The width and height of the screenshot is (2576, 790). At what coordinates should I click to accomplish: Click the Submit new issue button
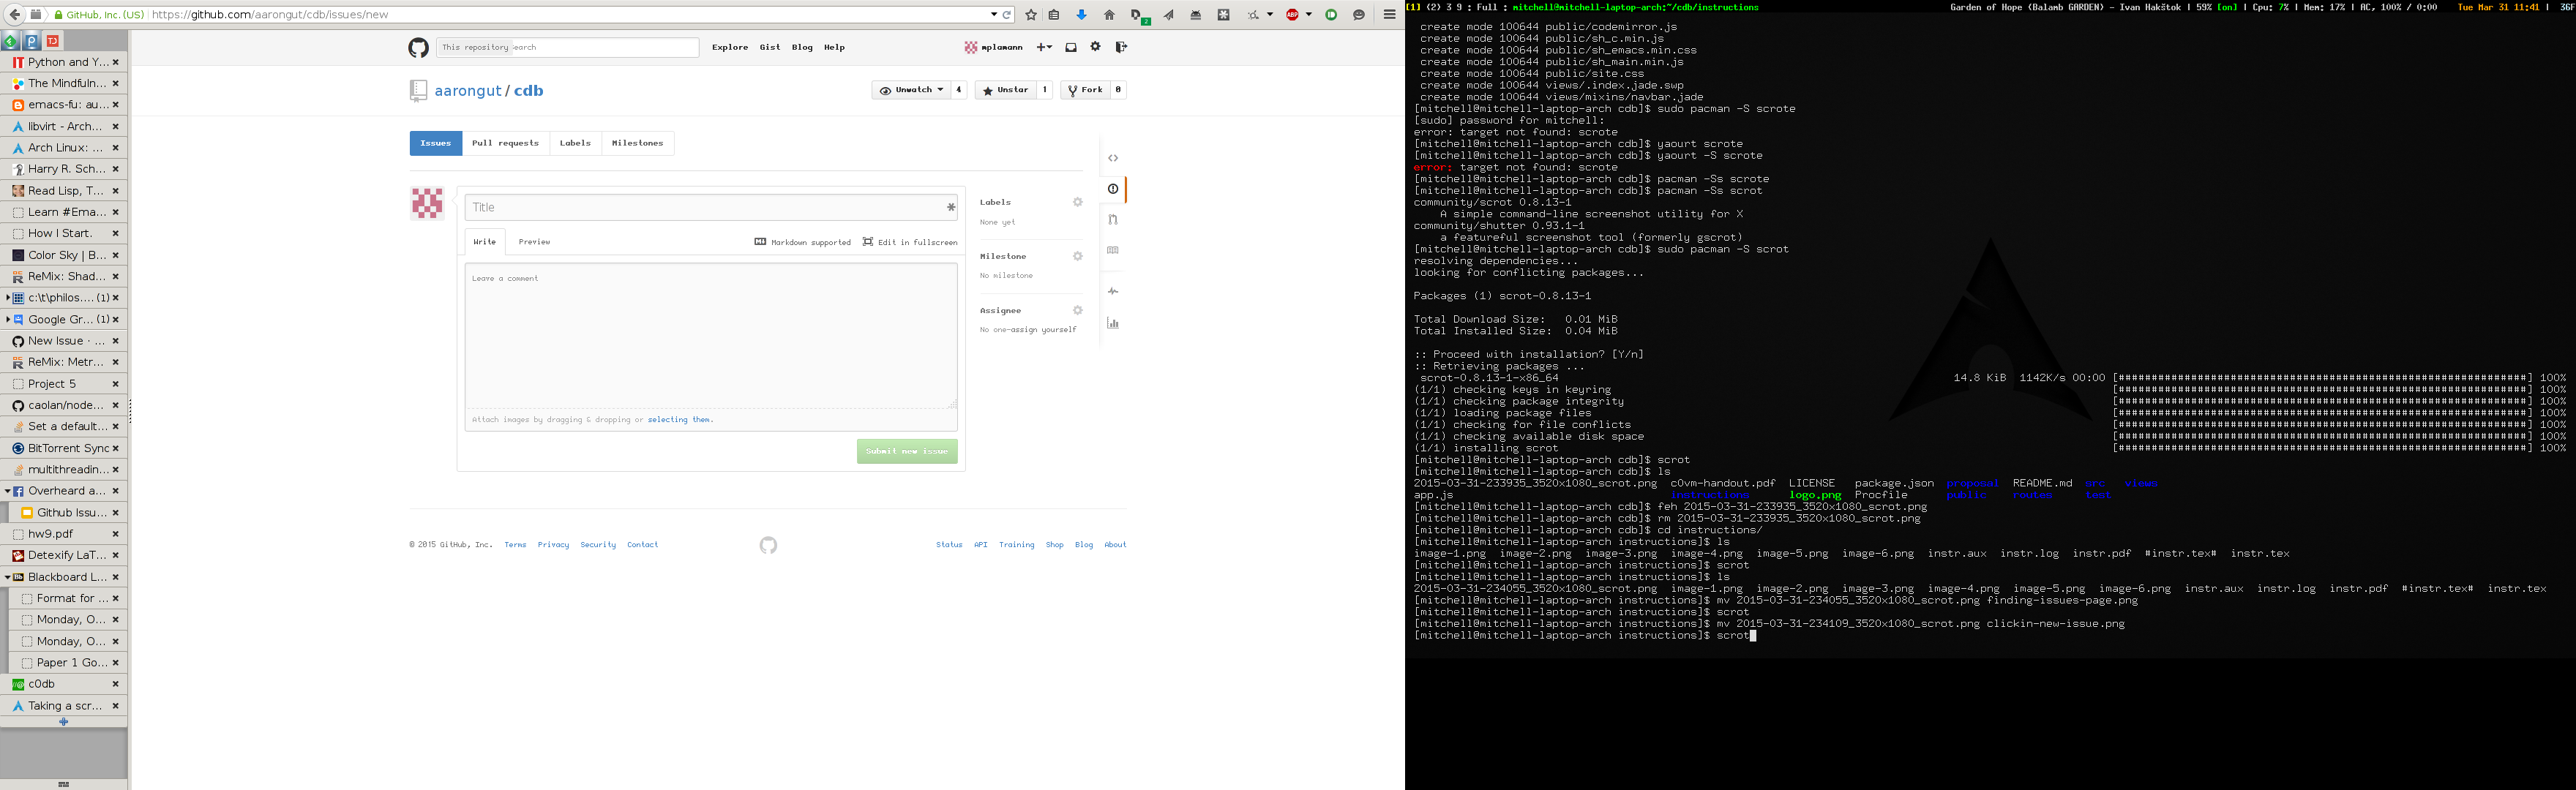pos(906,451)
